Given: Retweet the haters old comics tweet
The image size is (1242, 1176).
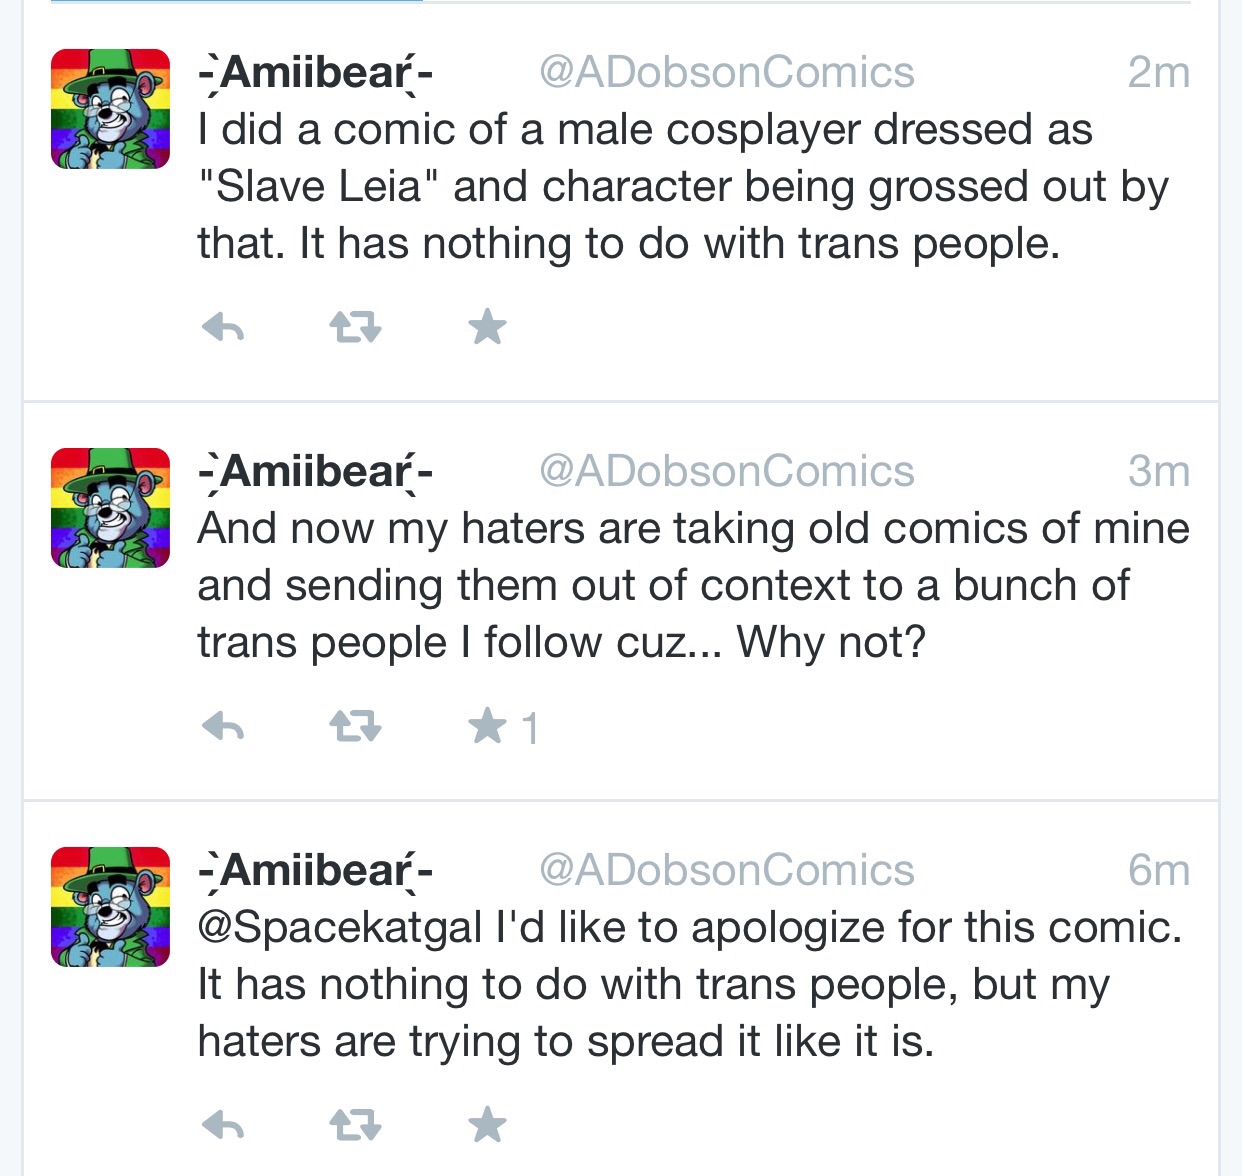Looking at the screenshot, I should pos(355,727).
